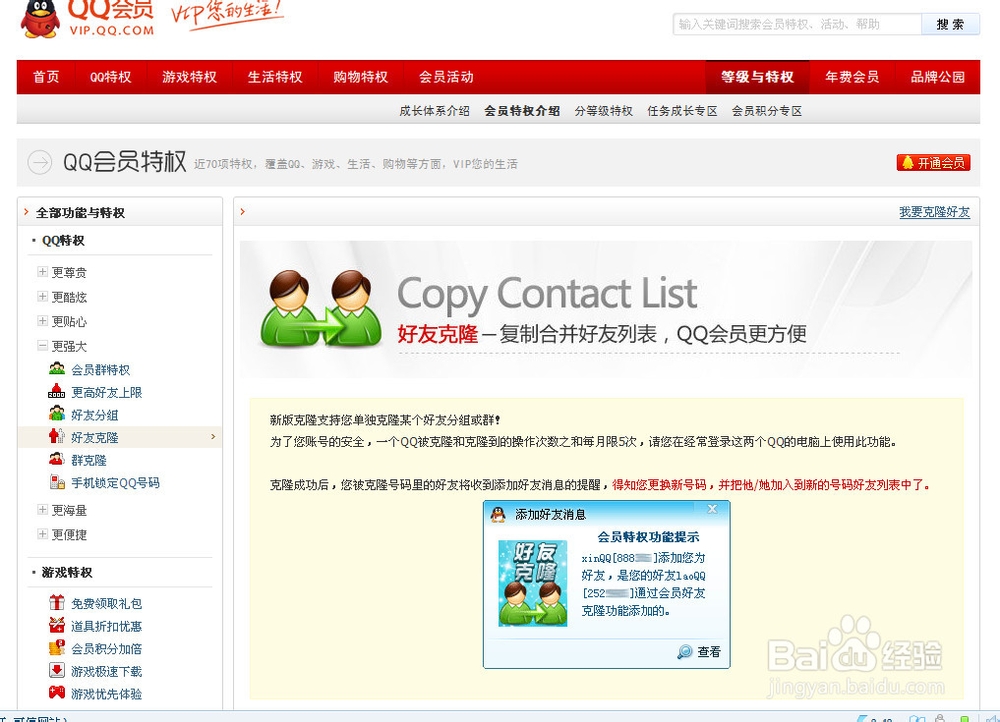The width and height of the screenshot is (1000, 722).
Task: Open the 手机锁定QQ号码 link
Action: pyautogui.click(x=115, y=483)
